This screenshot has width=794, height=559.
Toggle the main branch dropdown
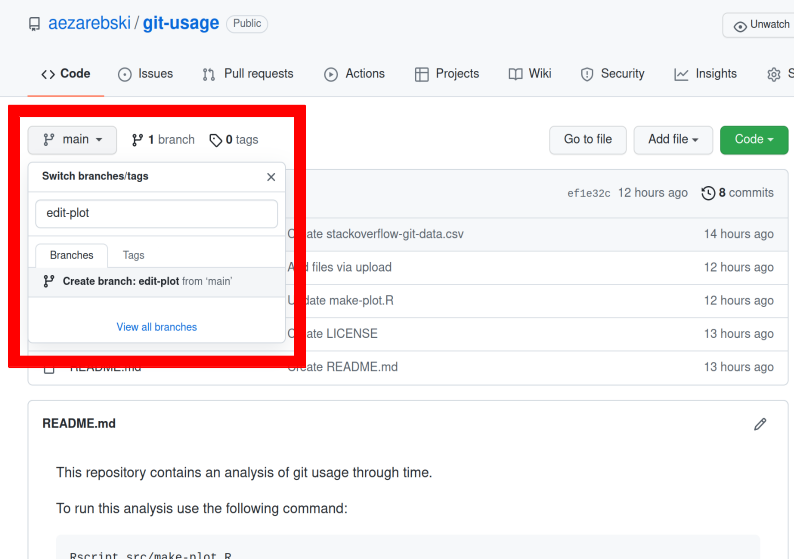click(72, 140)
